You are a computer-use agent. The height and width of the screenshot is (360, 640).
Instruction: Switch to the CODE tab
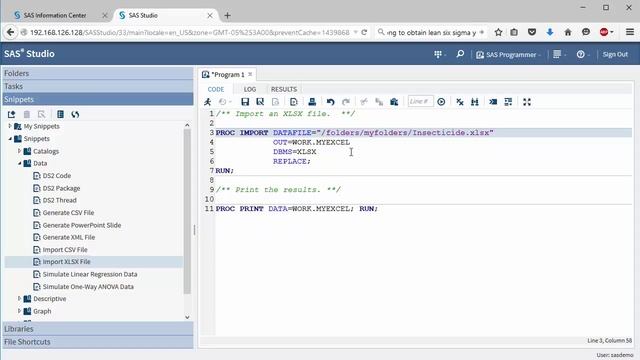point(216,89)
